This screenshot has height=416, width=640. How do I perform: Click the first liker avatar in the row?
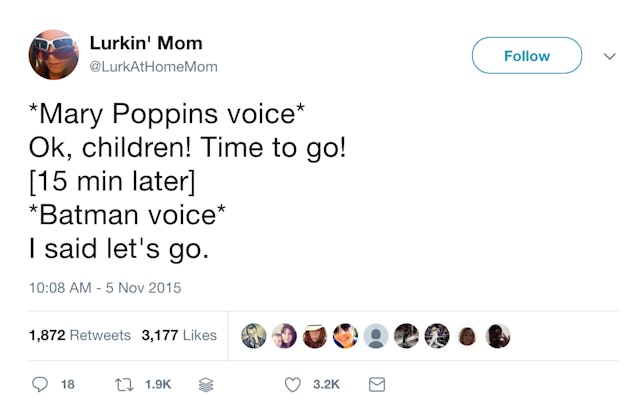[254, 336]
